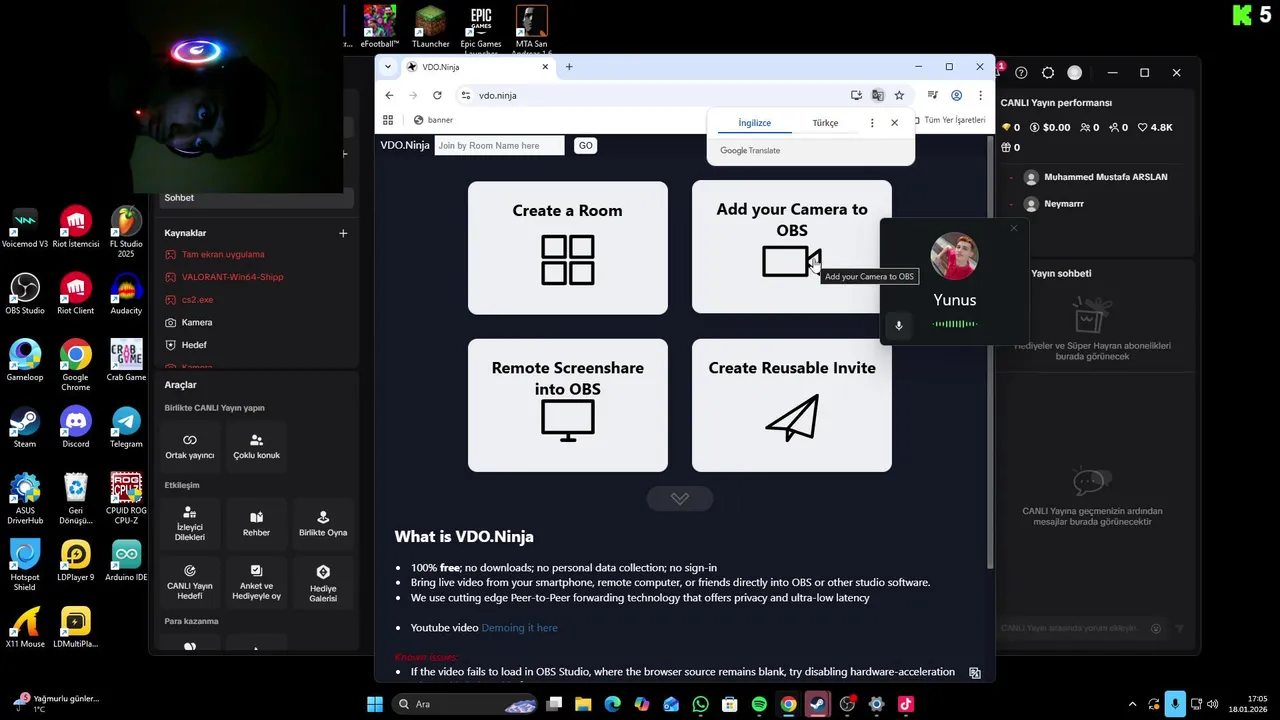1280x720 pixels.
Task: Close the Google Translate popup
Action: 894,123
